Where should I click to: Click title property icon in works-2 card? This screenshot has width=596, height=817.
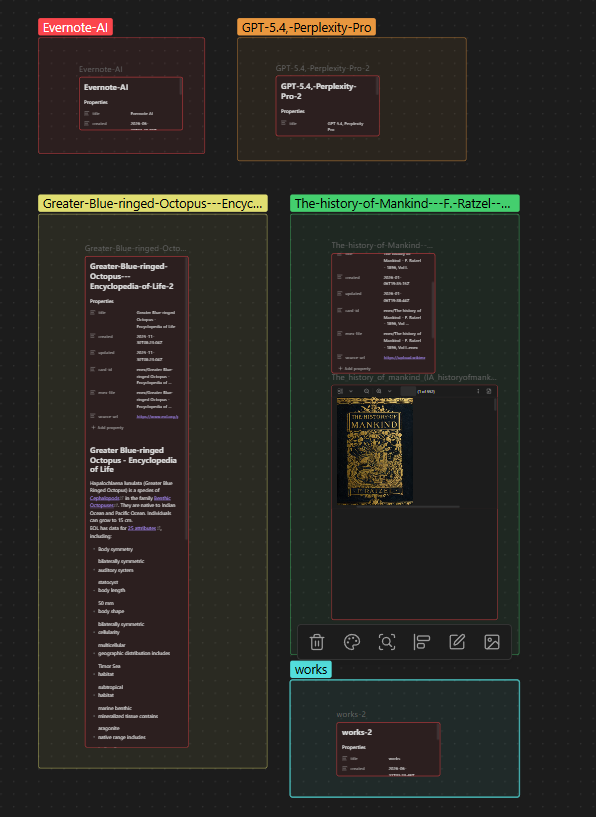tap(344, 758)
